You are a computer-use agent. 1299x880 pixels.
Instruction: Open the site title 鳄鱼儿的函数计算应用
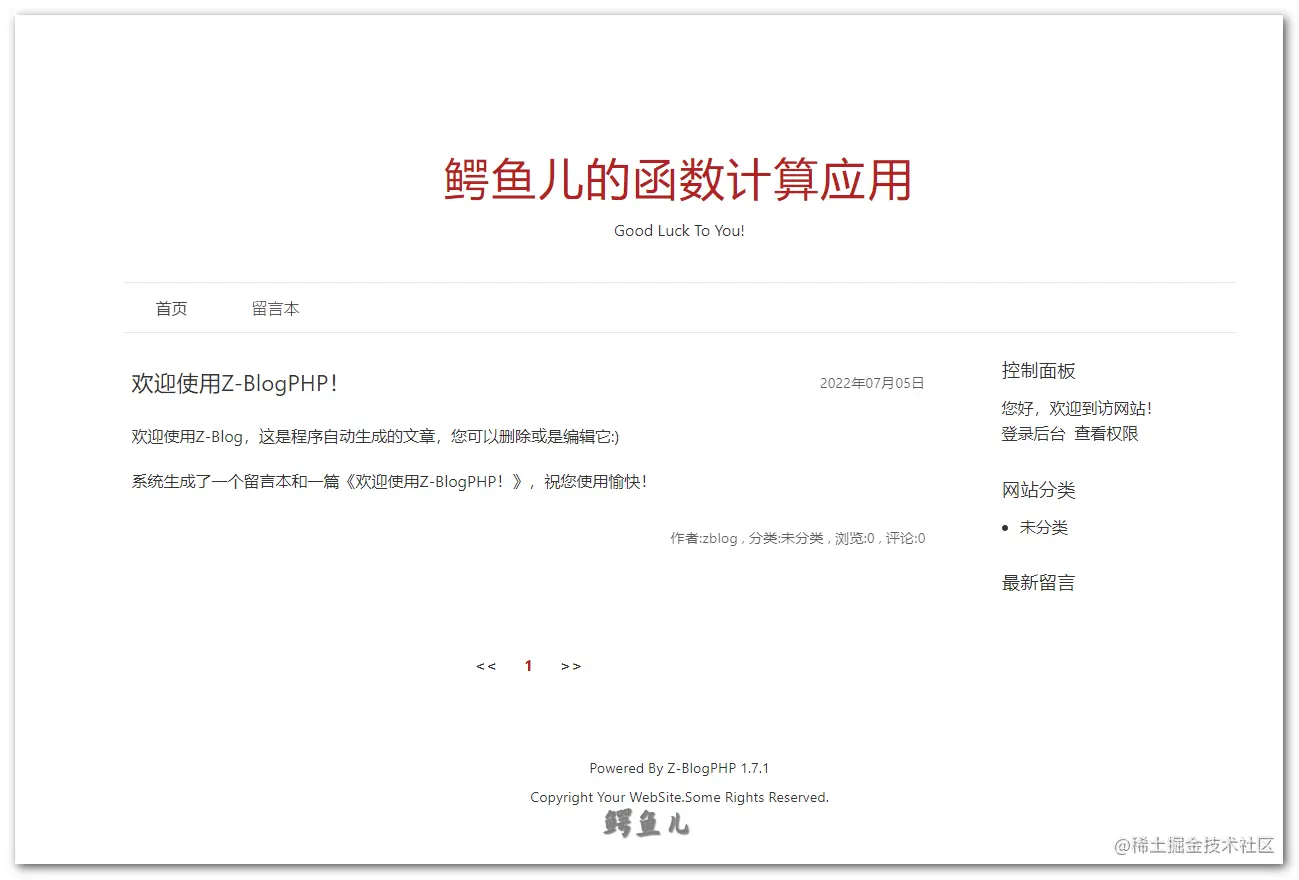pos(678,181)
